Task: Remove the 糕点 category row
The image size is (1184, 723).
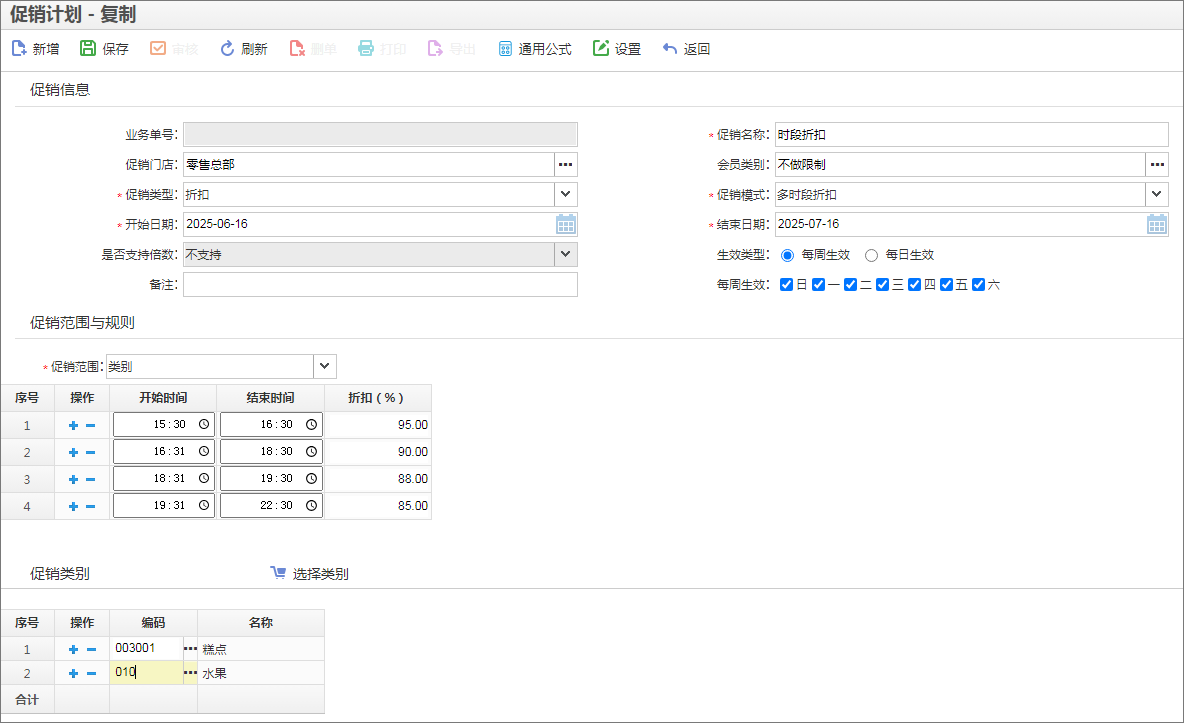Action: coord(91,650)
